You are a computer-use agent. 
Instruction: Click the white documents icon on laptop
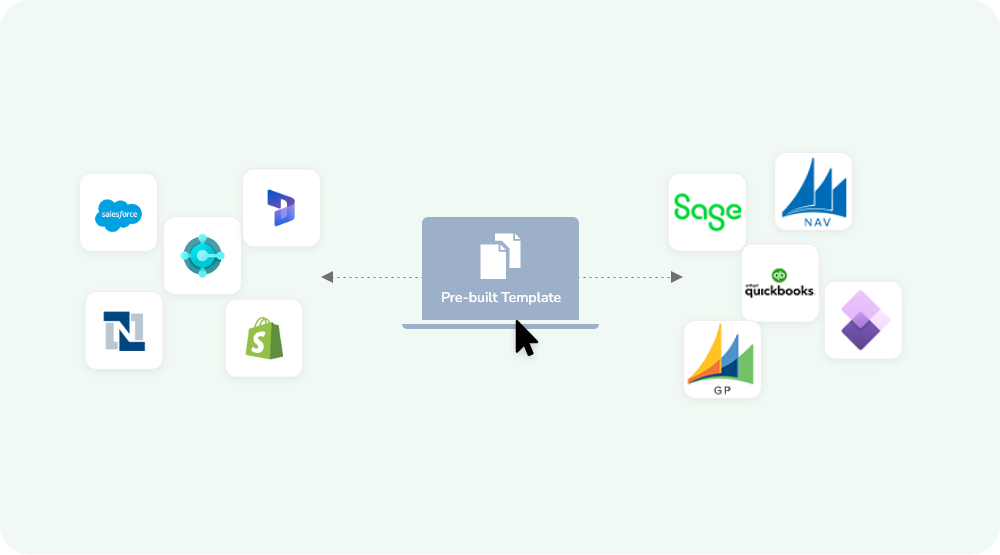(x=500, y=254)
